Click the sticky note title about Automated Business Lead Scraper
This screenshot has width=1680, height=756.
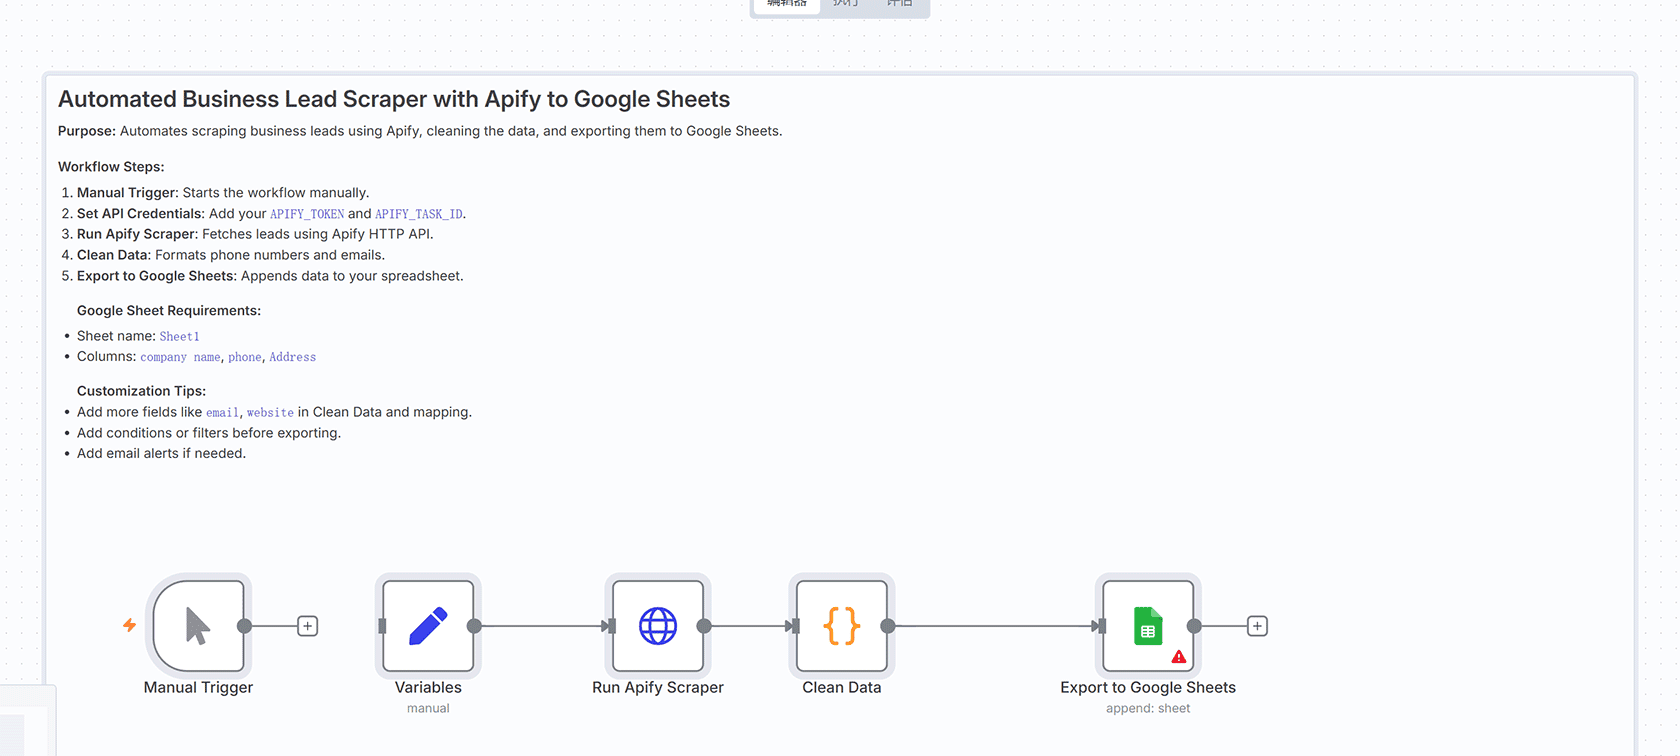pos(394,99)
